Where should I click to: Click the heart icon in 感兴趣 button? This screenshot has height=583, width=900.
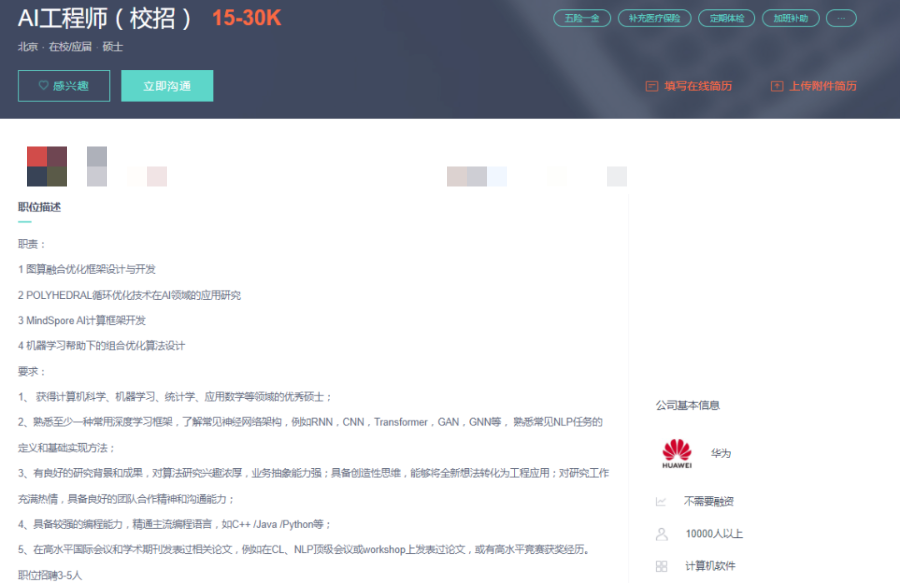click(43, 85)
